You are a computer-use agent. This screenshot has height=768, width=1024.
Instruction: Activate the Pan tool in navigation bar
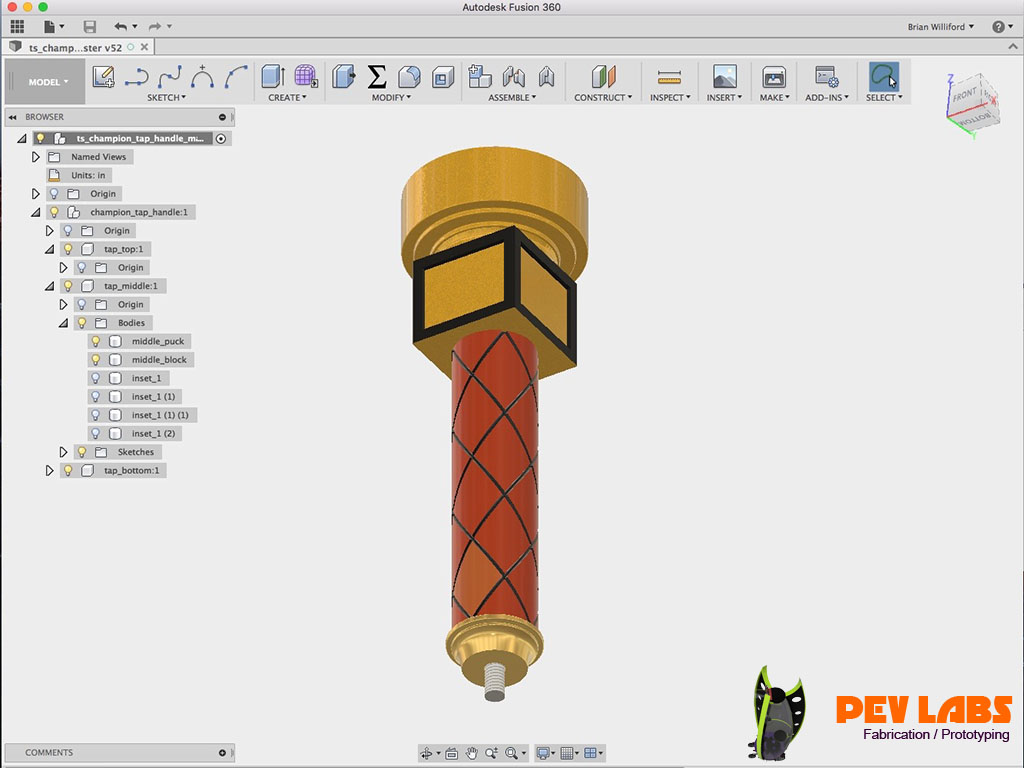471,752
